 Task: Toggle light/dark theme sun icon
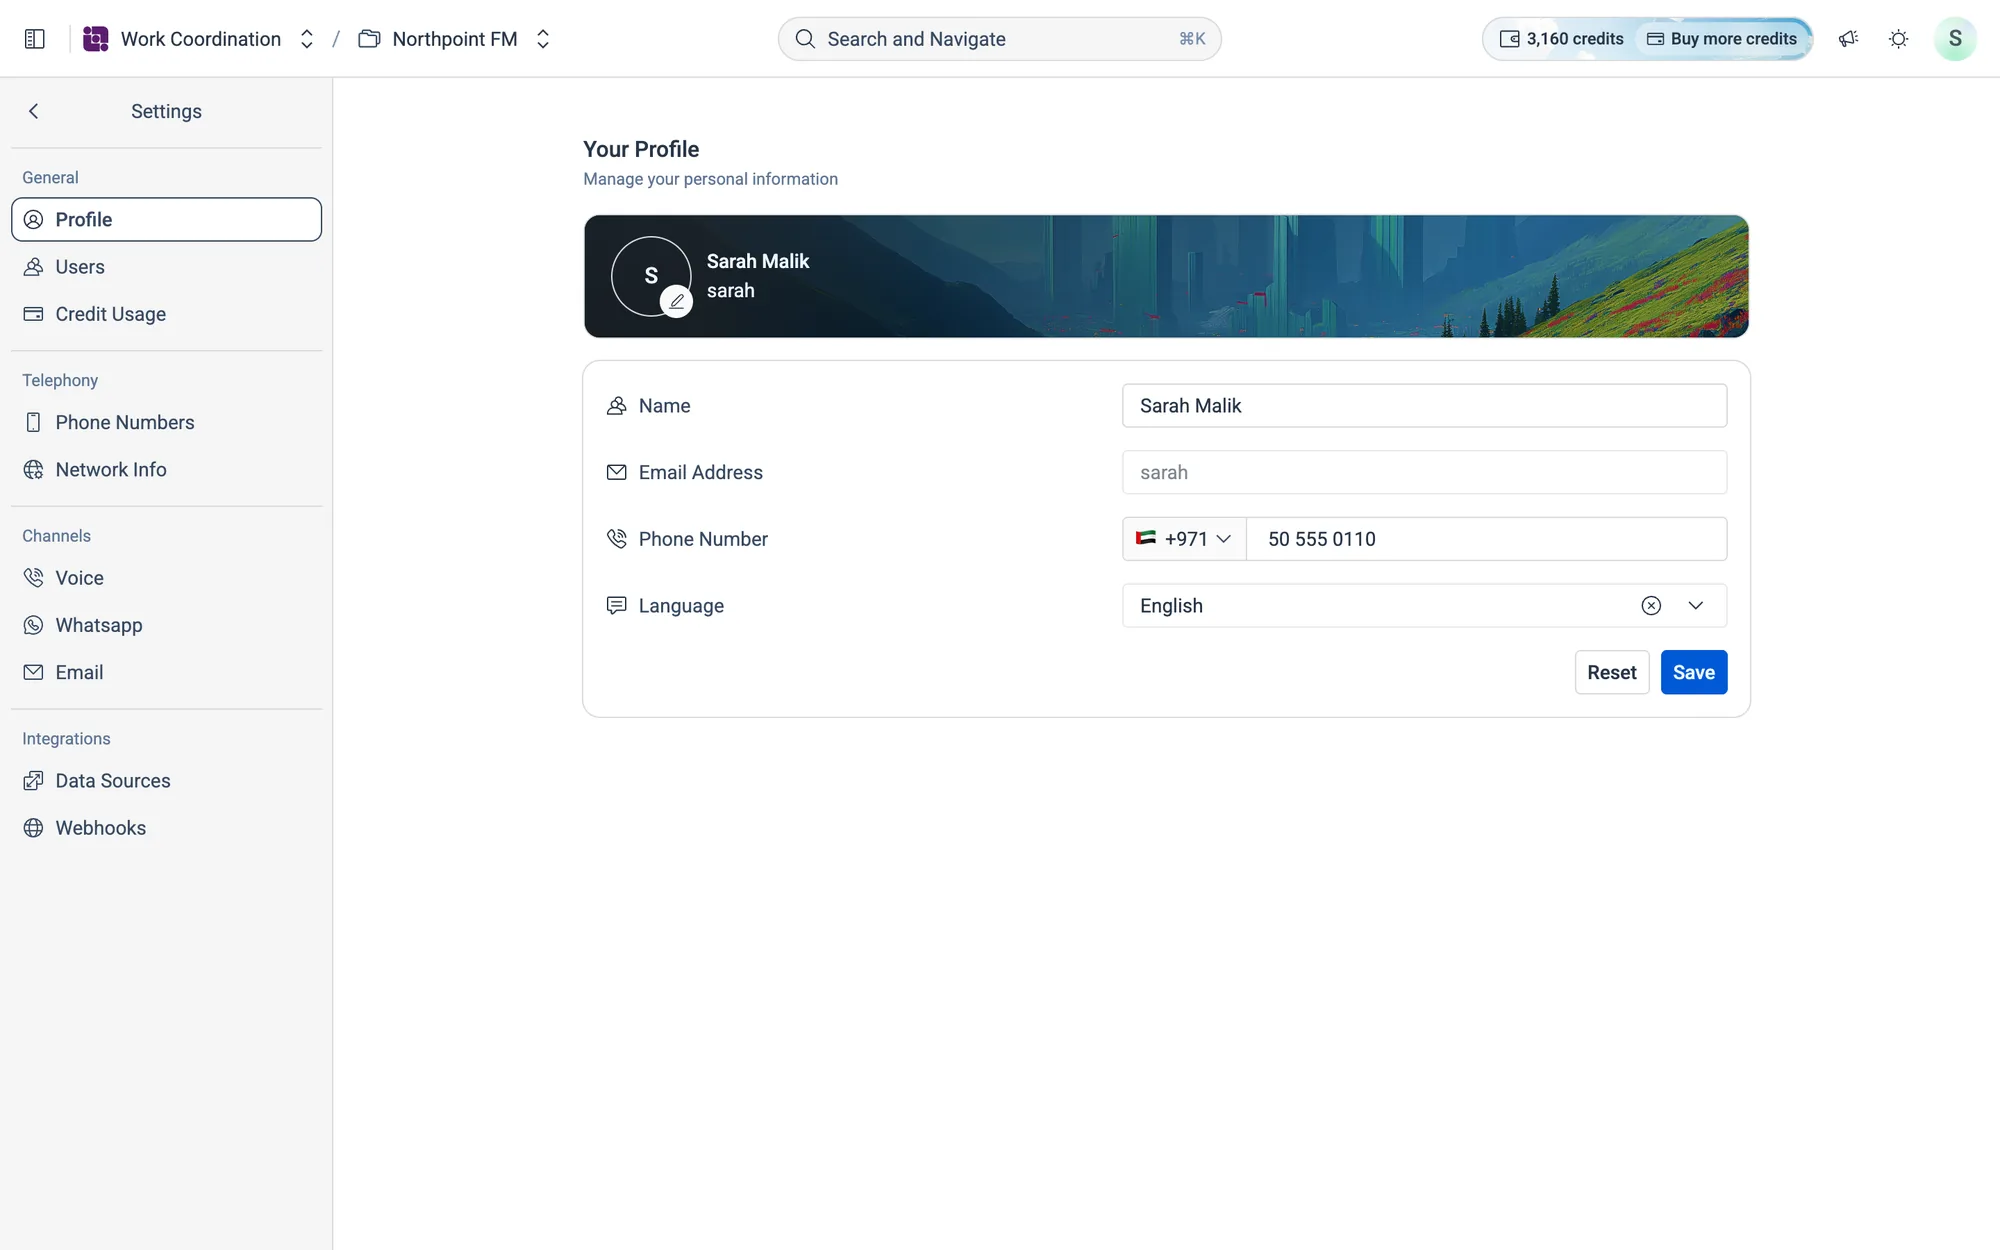(1898, 39)
